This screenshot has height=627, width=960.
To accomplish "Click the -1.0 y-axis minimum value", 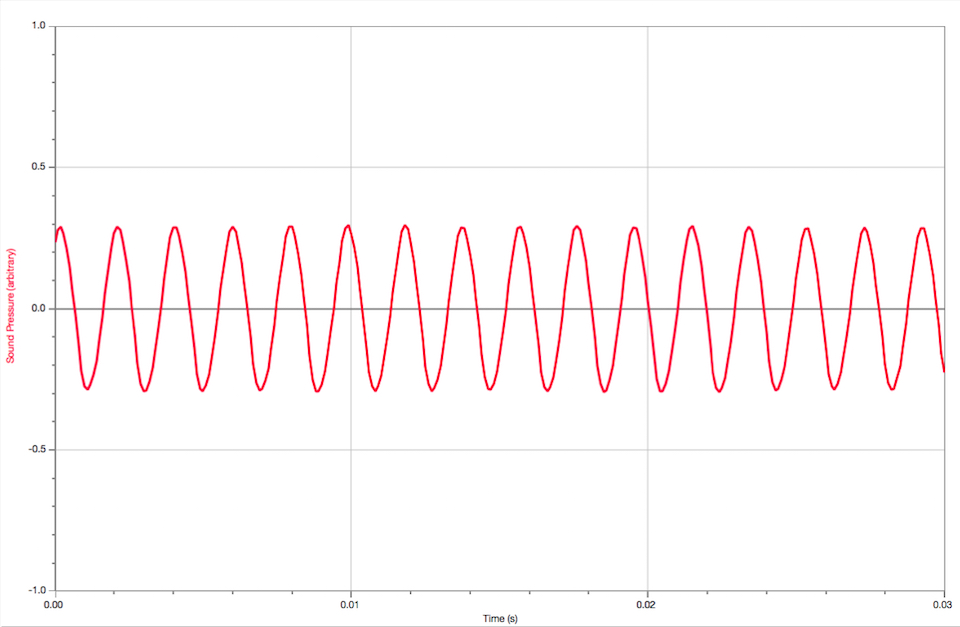I will tap(36, 590).
